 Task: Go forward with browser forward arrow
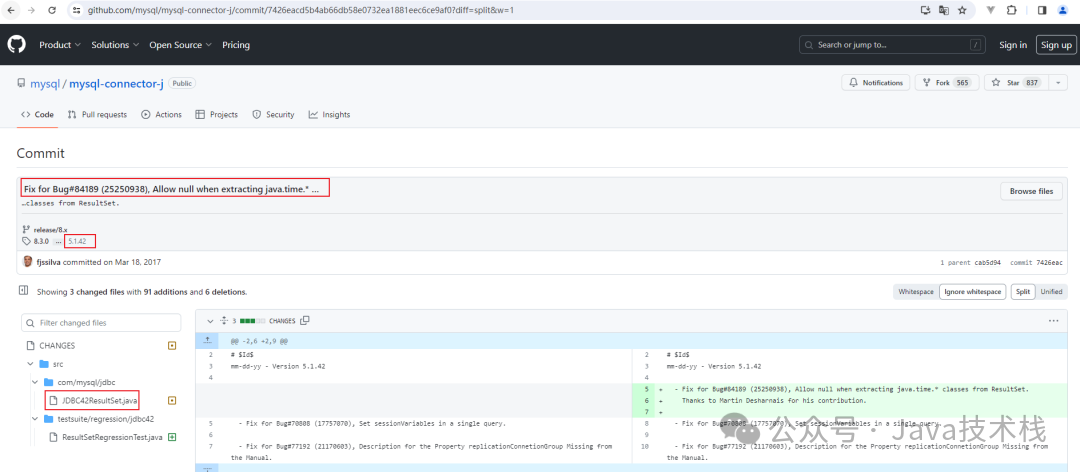click(x=32, y=10)
